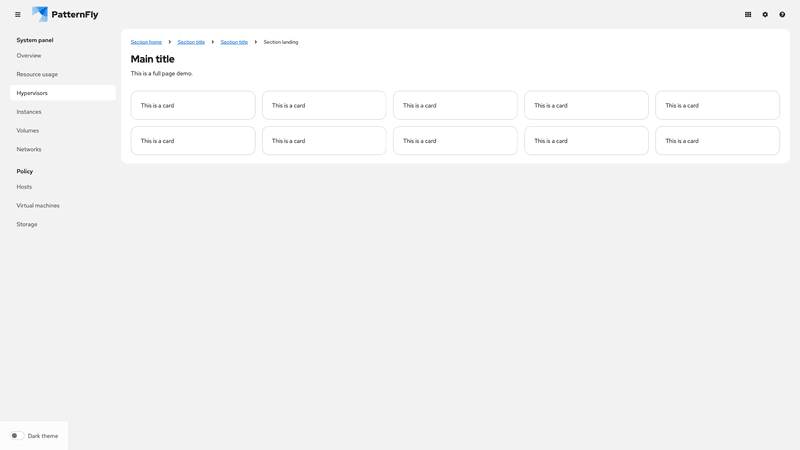
Task: Open Volumes from System panel
Action: tap(28, 131)
